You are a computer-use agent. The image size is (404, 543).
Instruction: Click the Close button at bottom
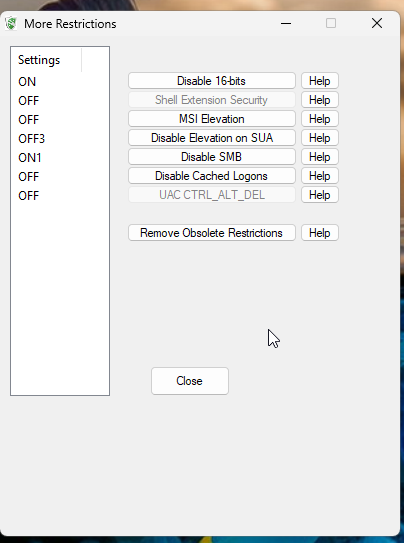(190, 381)
